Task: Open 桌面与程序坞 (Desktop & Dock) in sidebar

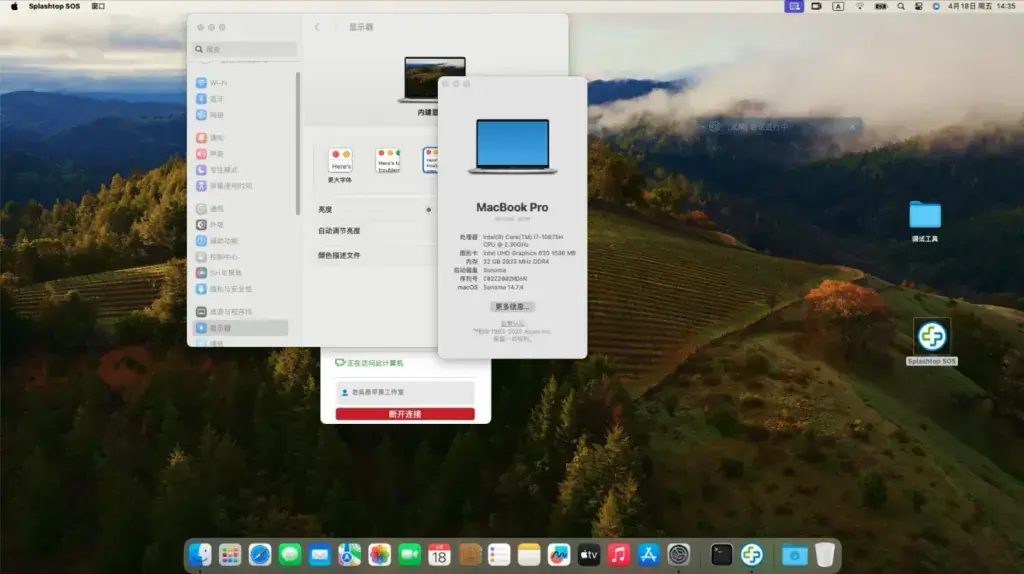Action: [224, 311]
